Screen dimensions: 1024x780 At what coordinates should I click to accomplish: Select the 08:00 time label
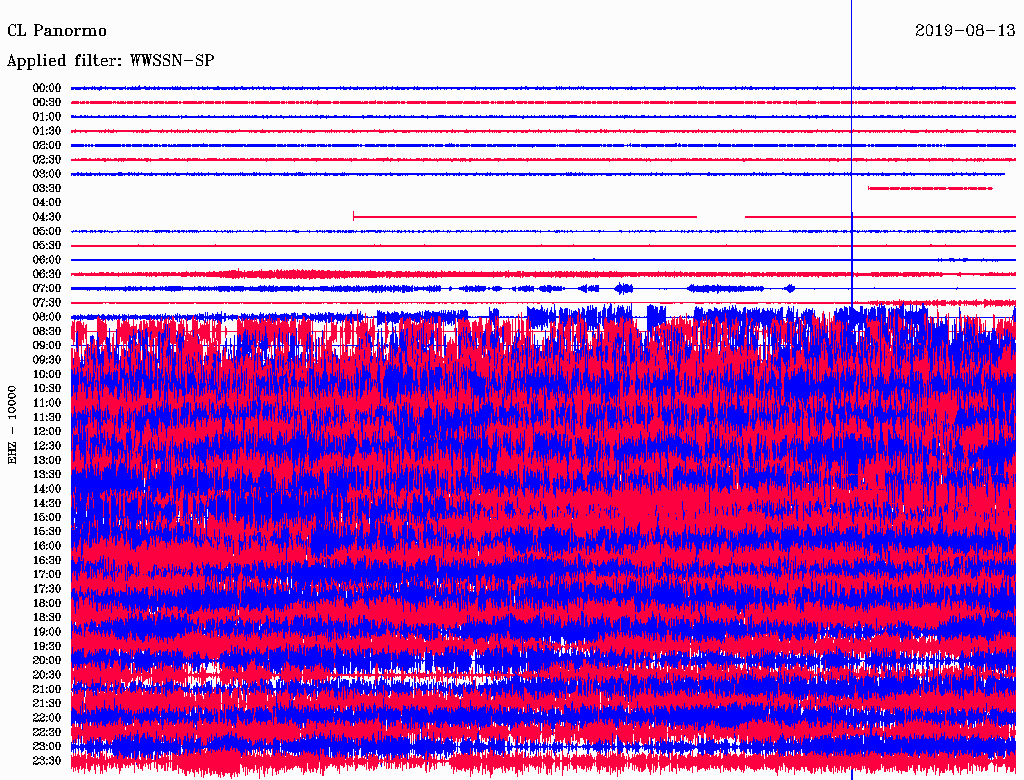click(x=47, y=317)
